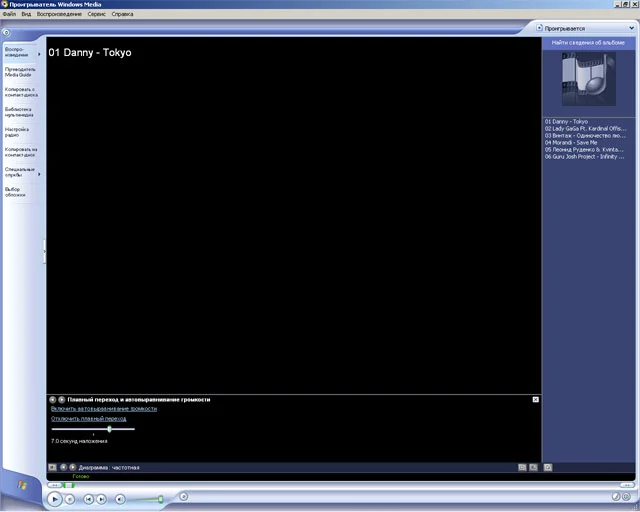Click the green seek bar position marker

(x=69, y=485)
